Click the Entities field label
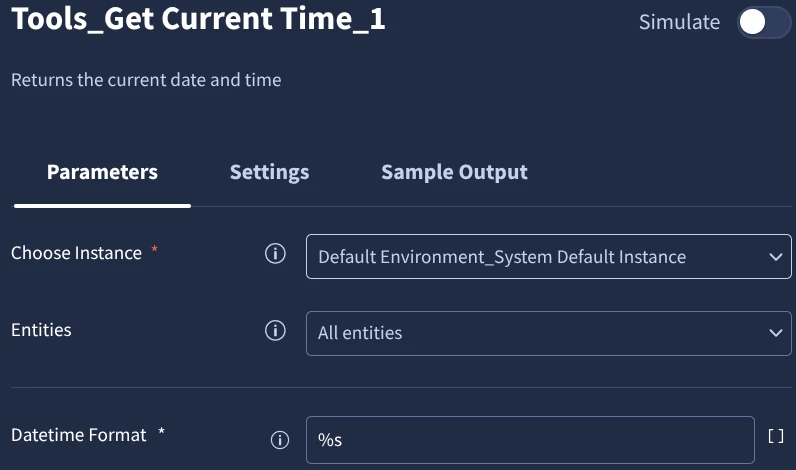 [x=41, y=330]
